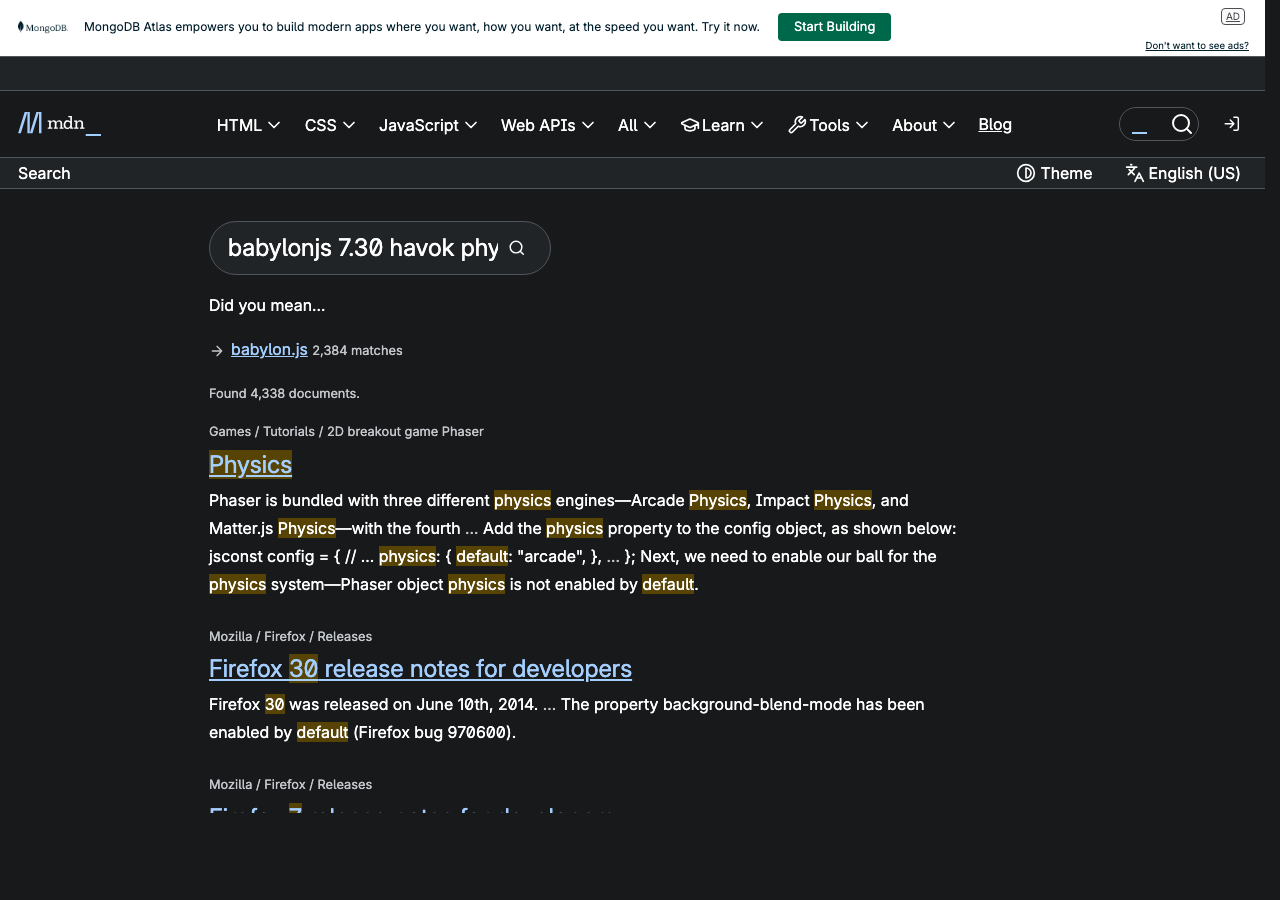Click inside the search query input field
Image resolution: width=1280 pixels, height=900 pixels.
click(360, 247)
